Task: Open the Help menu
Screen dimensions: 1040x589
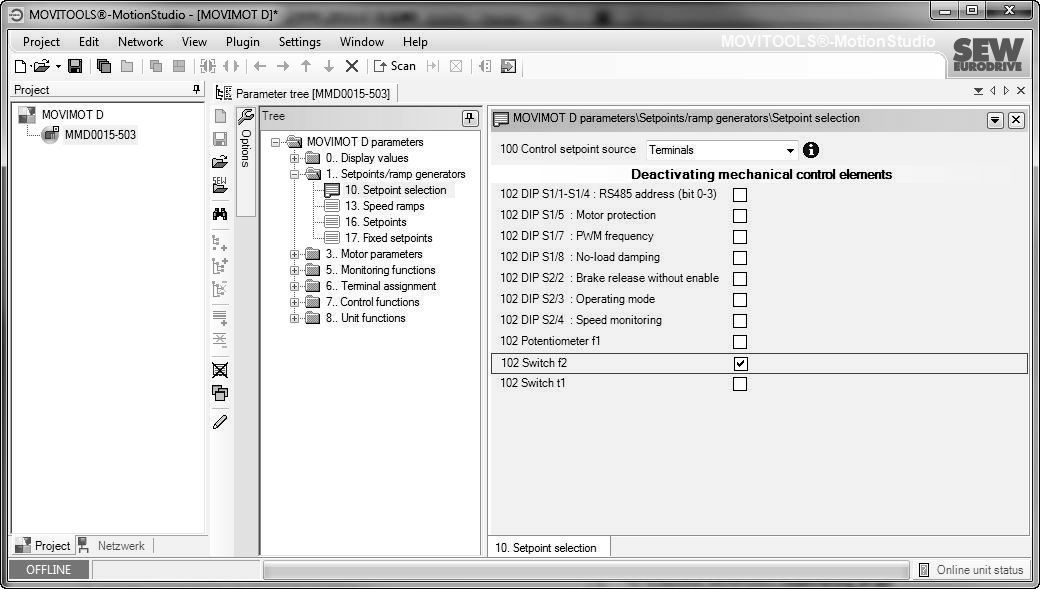Action: click(x=415, y=42)
